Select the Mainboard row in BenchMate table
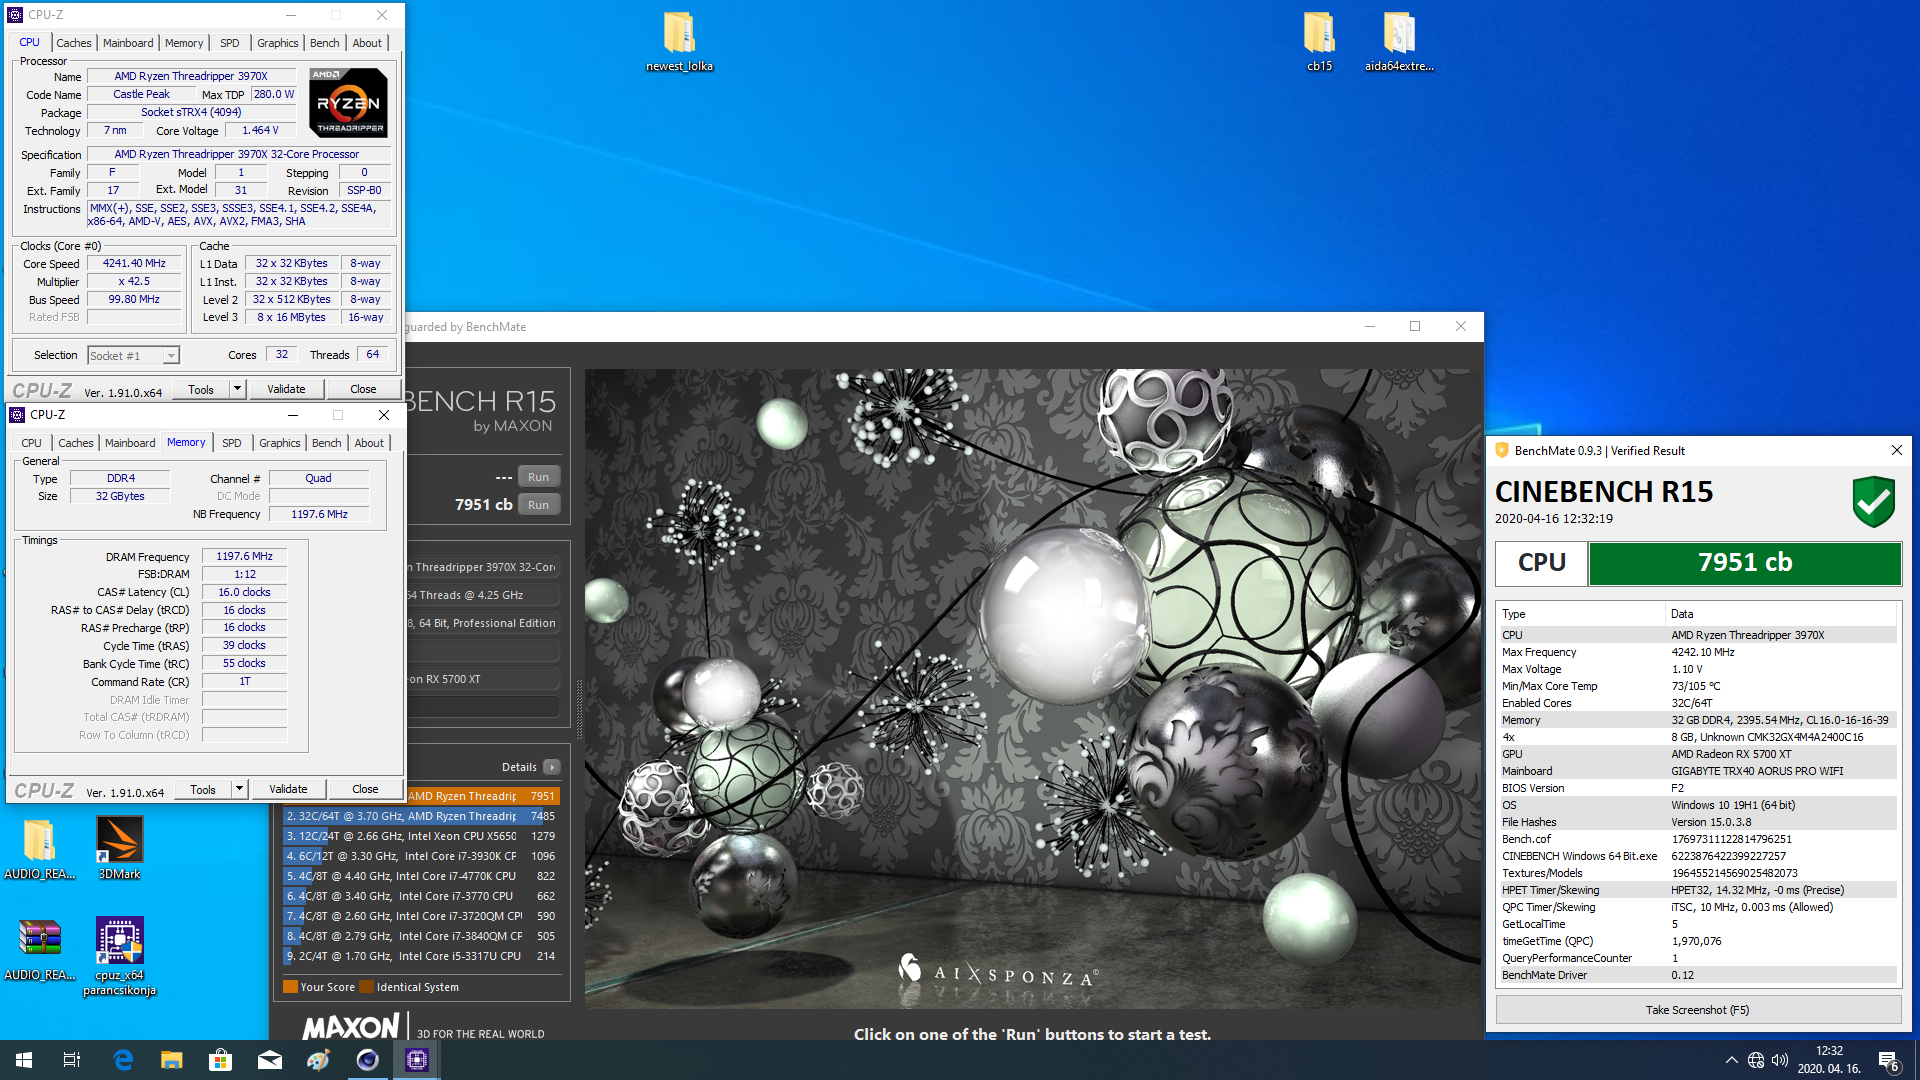 (1697, 771)
